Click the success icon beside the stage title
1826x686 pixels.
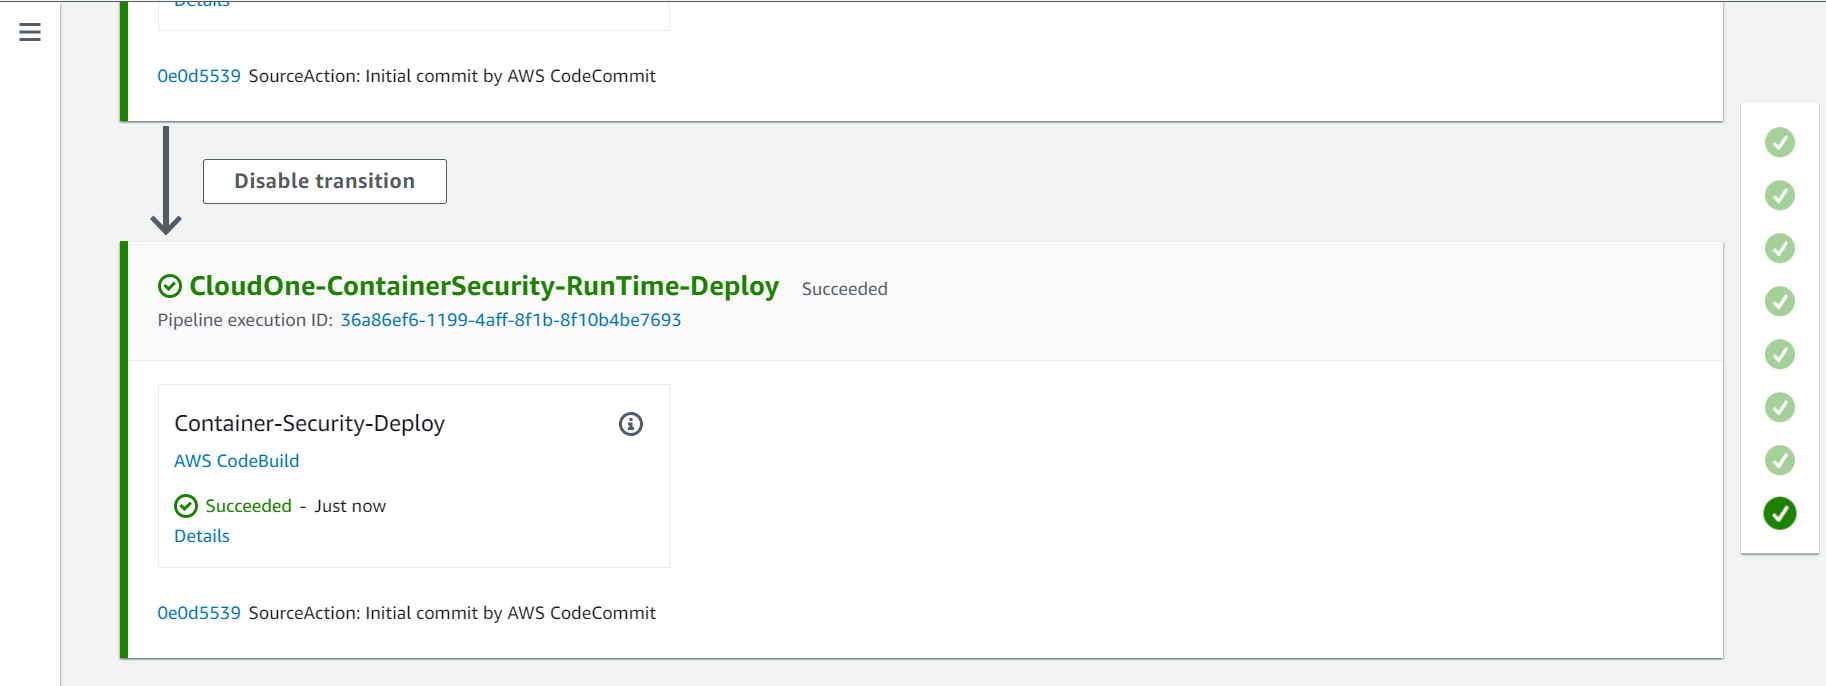click(170, 287)
